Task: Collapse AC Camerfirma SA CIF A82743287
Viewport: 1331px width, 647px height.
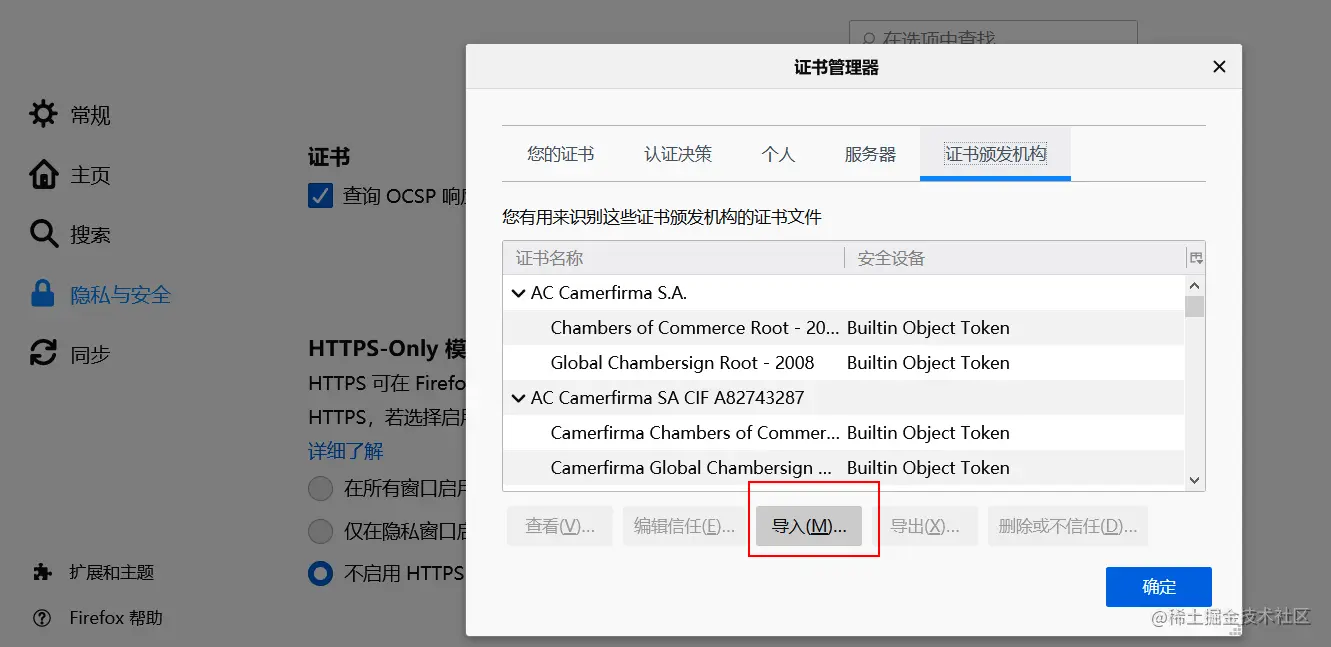Action: [x=518, y=397]
